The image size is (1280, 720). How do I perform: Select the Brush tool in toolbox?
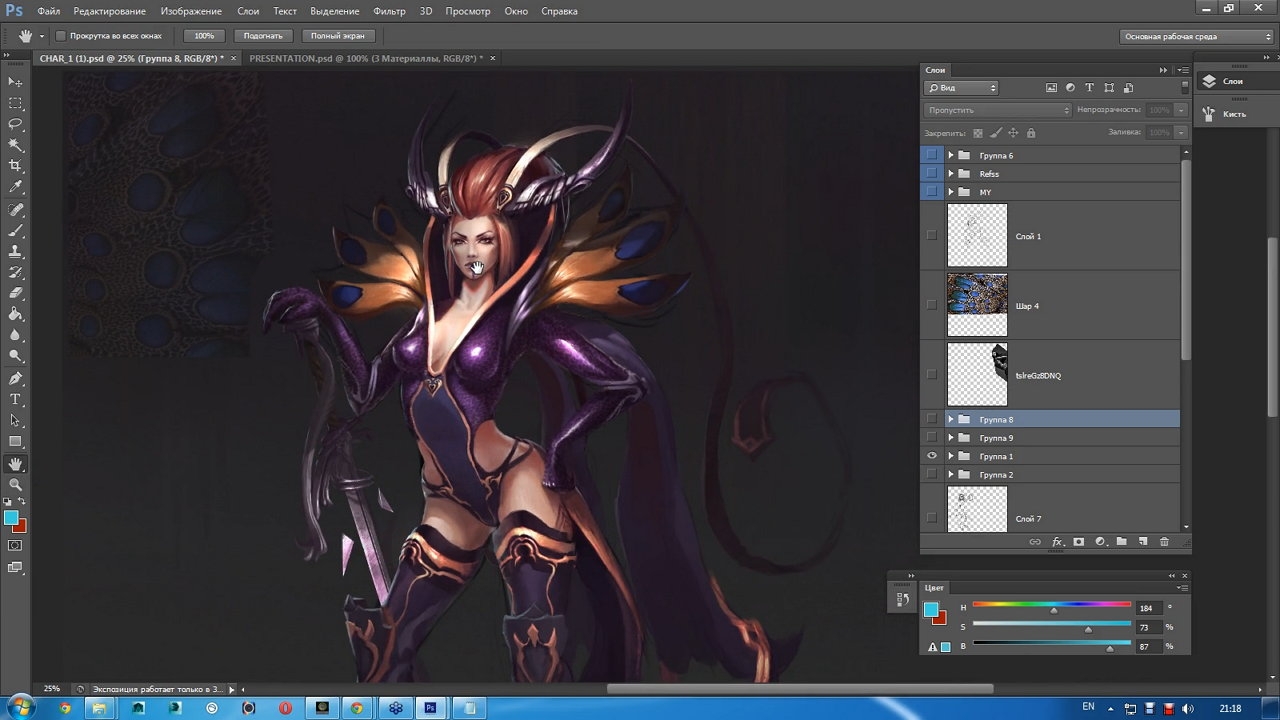pos(15,231)
